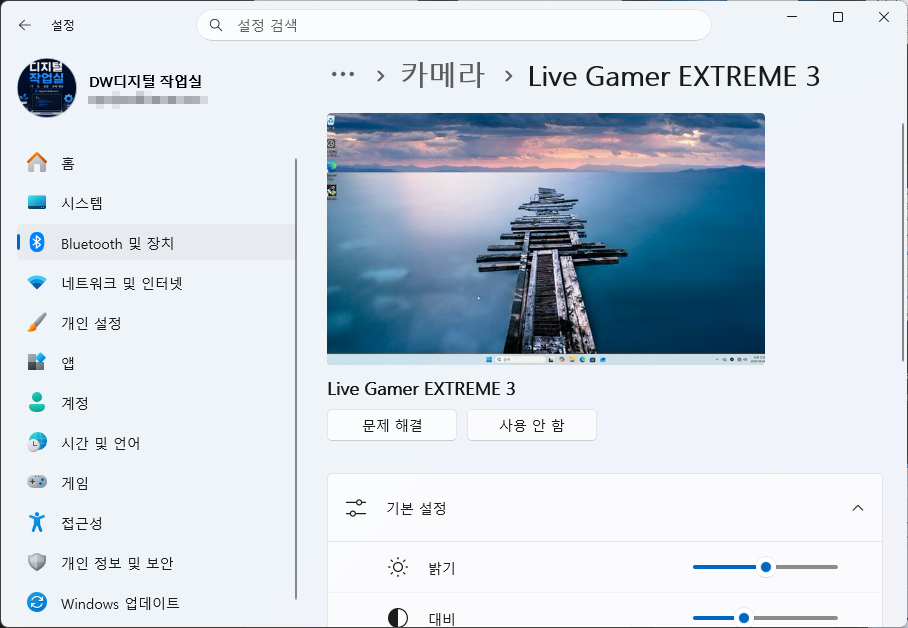Open the 홈 settings page
The image size is (908, 628).
tap(156, 163)
